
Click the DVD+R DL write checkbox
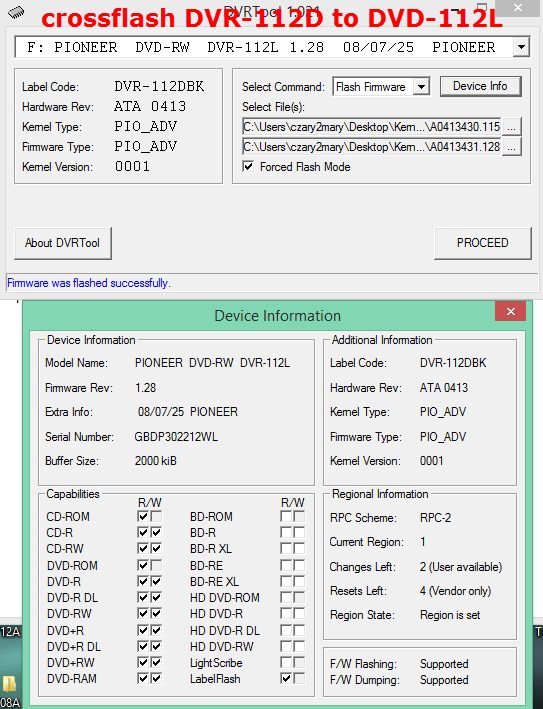(x=156, y=646)
